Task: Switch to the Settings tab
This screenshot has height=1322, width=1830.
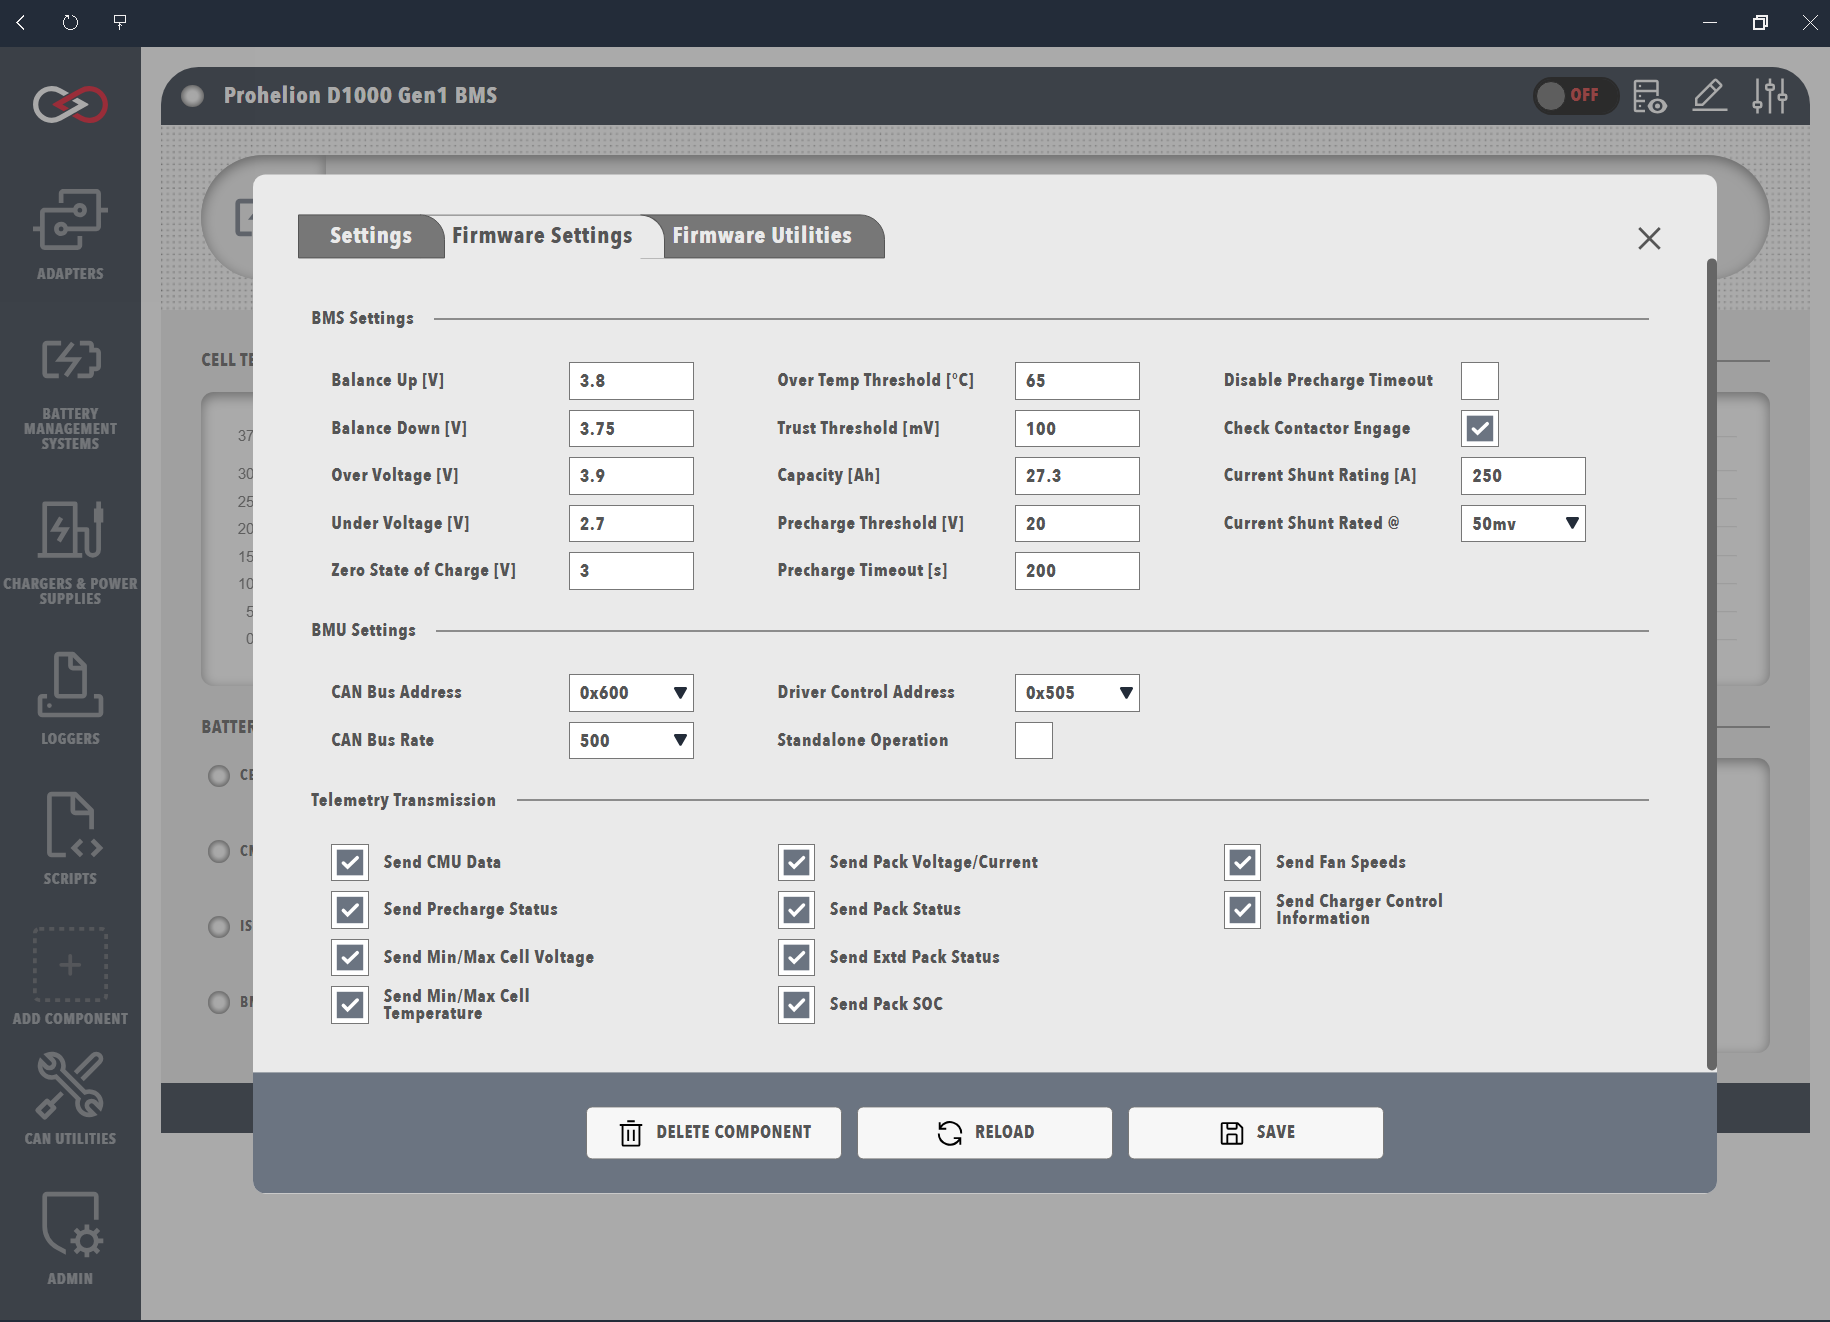Action: pyautogui.click(x=370, y=236)
